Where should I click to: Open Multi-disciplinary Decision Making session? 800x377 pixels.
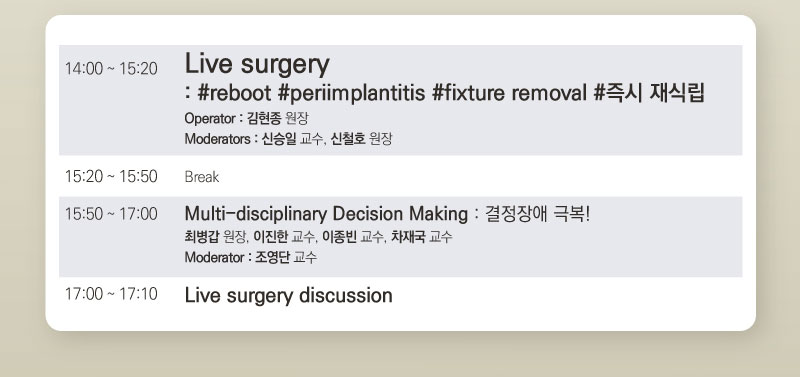[x=326, y=214]
